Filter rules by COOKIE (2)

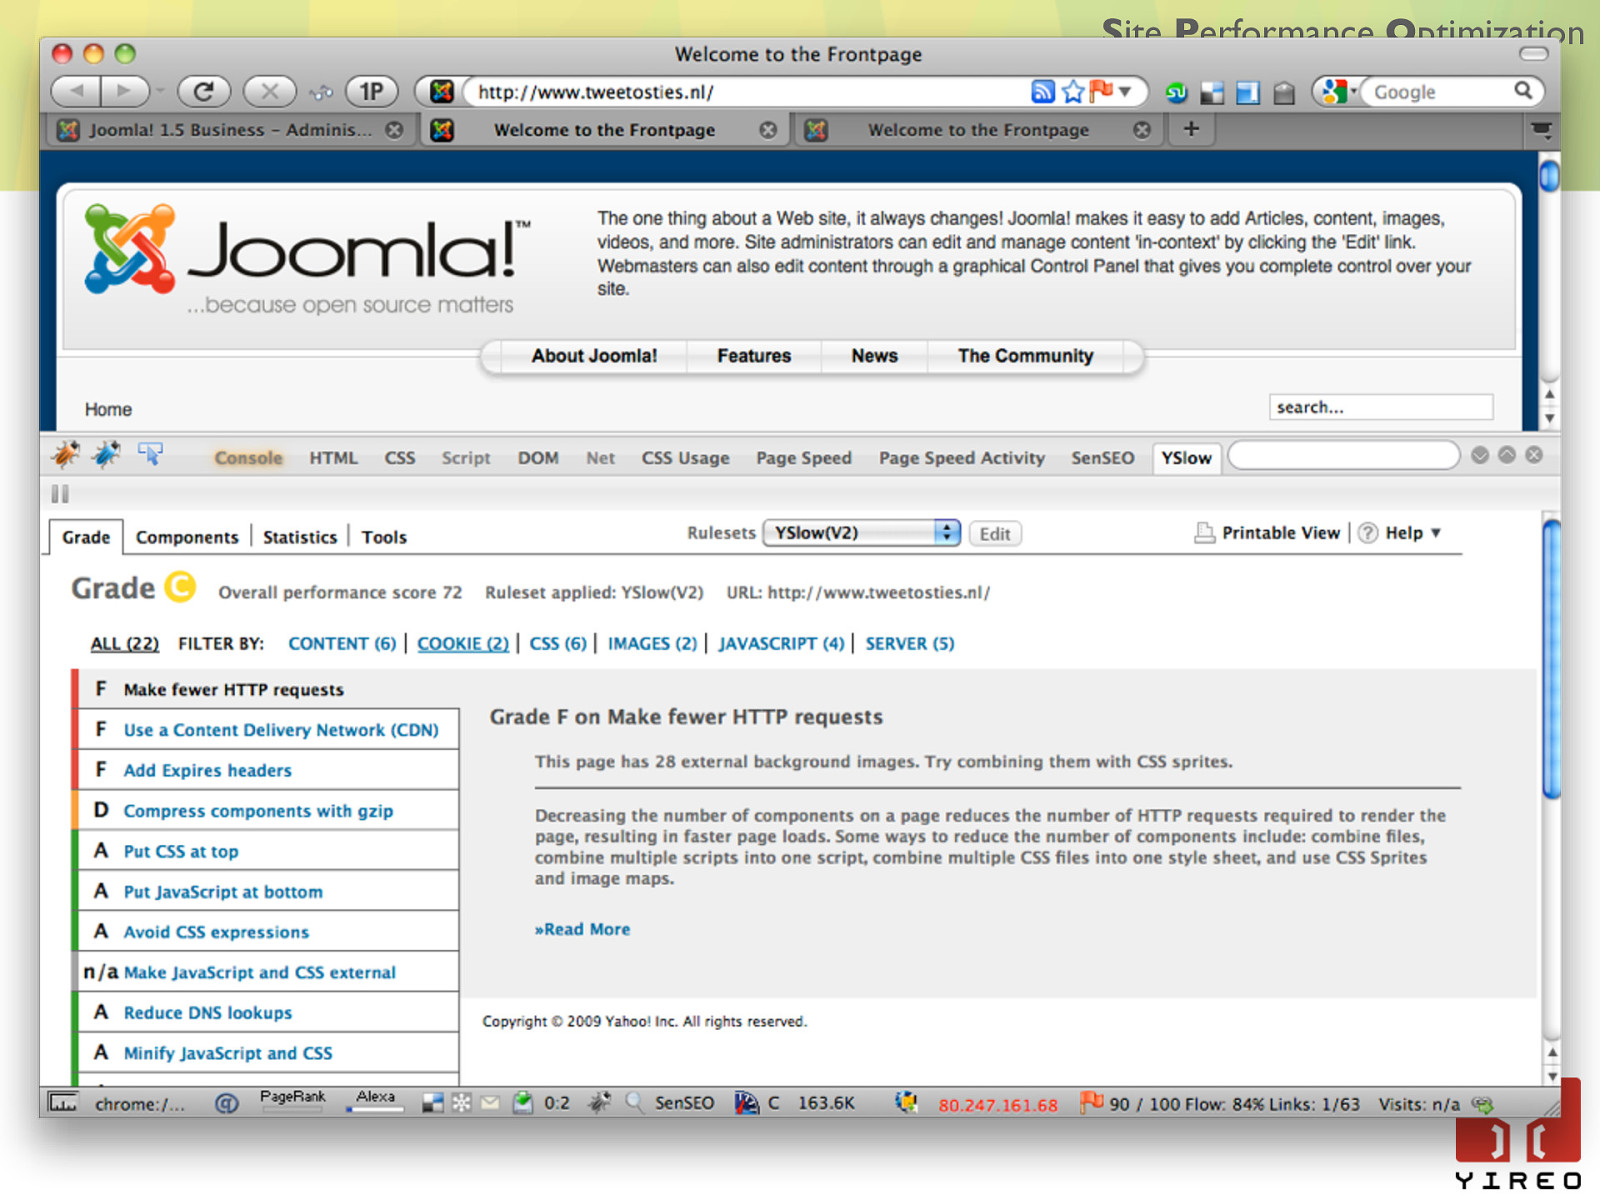(x=463, y=644)
